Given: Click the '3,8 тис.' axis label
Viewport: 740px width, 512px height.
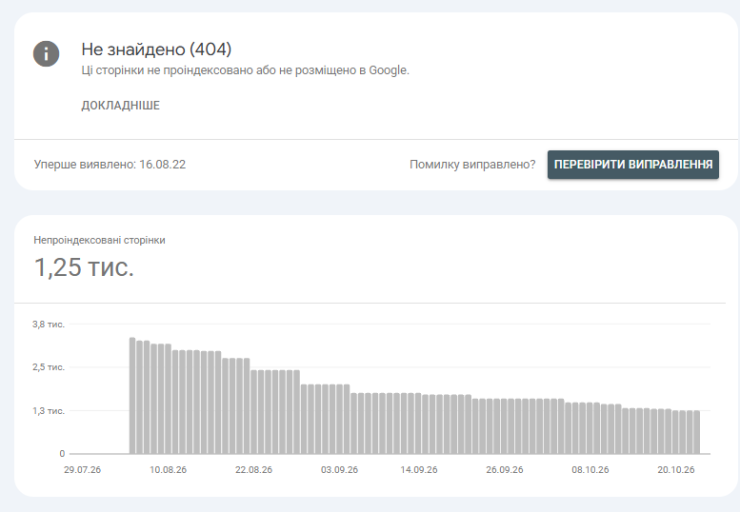Looking at the screenshot, I should (x=48, y=324).
